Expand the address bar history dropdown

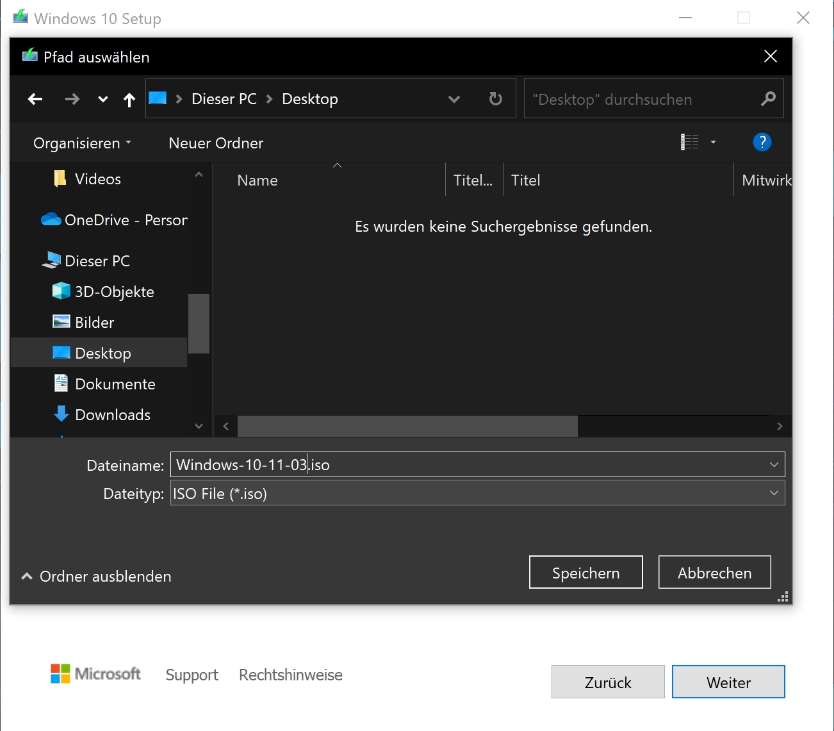pos(454,99)
